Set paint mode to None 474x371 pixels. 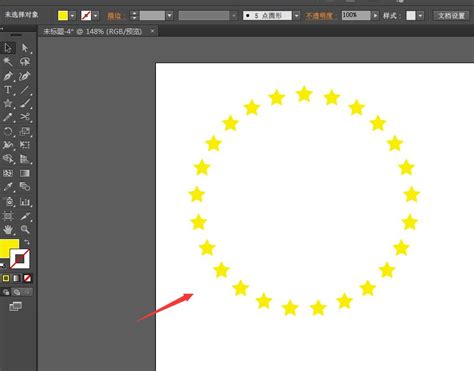pyautogui.click(x=27, y=278)
